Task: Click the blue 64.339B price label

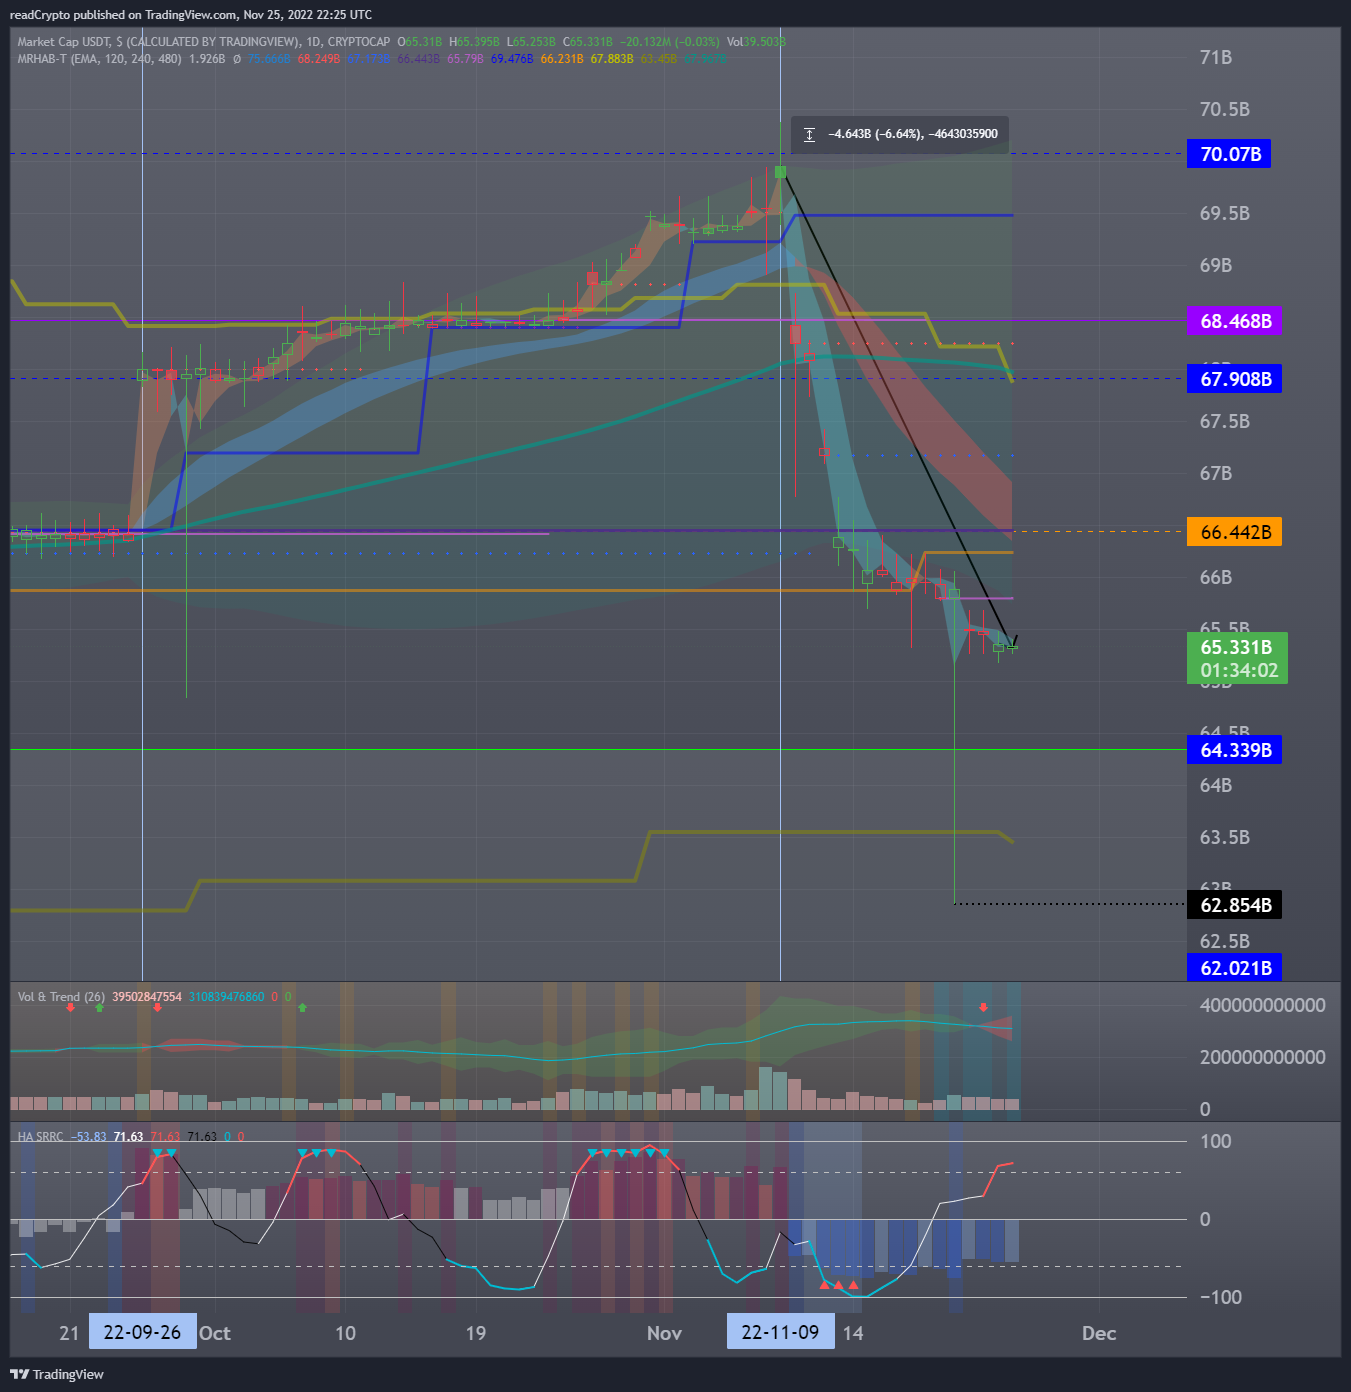Action: [x=1234, y=750]
